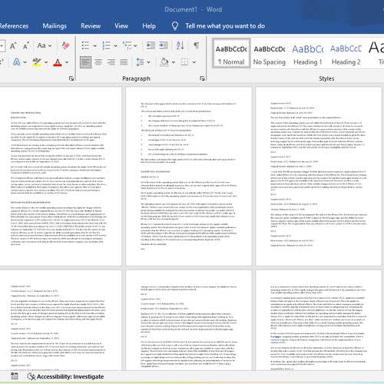Viewport: 384px width, 384px height.
Task: Open the Multilevel List dropdown arrow
Action: click(x=136, y=46)
